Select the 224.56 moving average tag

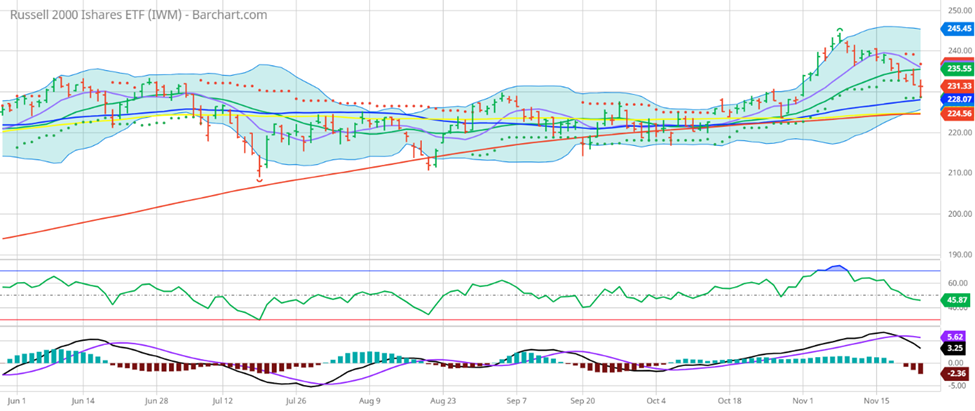pos(958,113)
